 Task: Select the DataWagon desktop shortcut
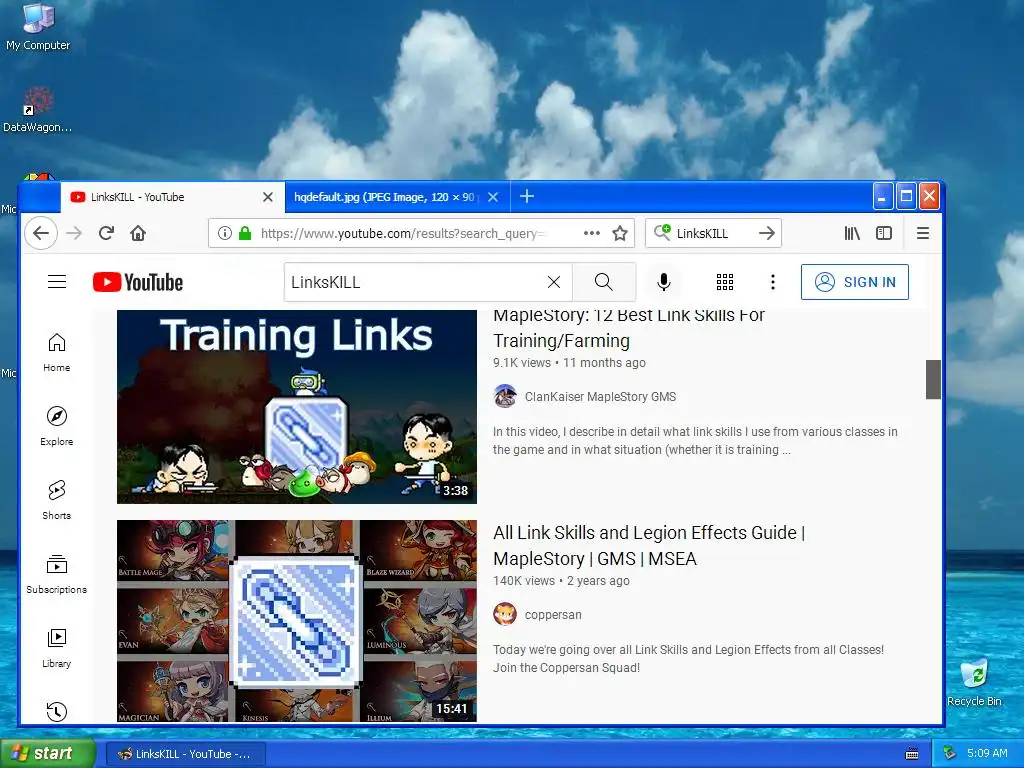pos(37,110)
